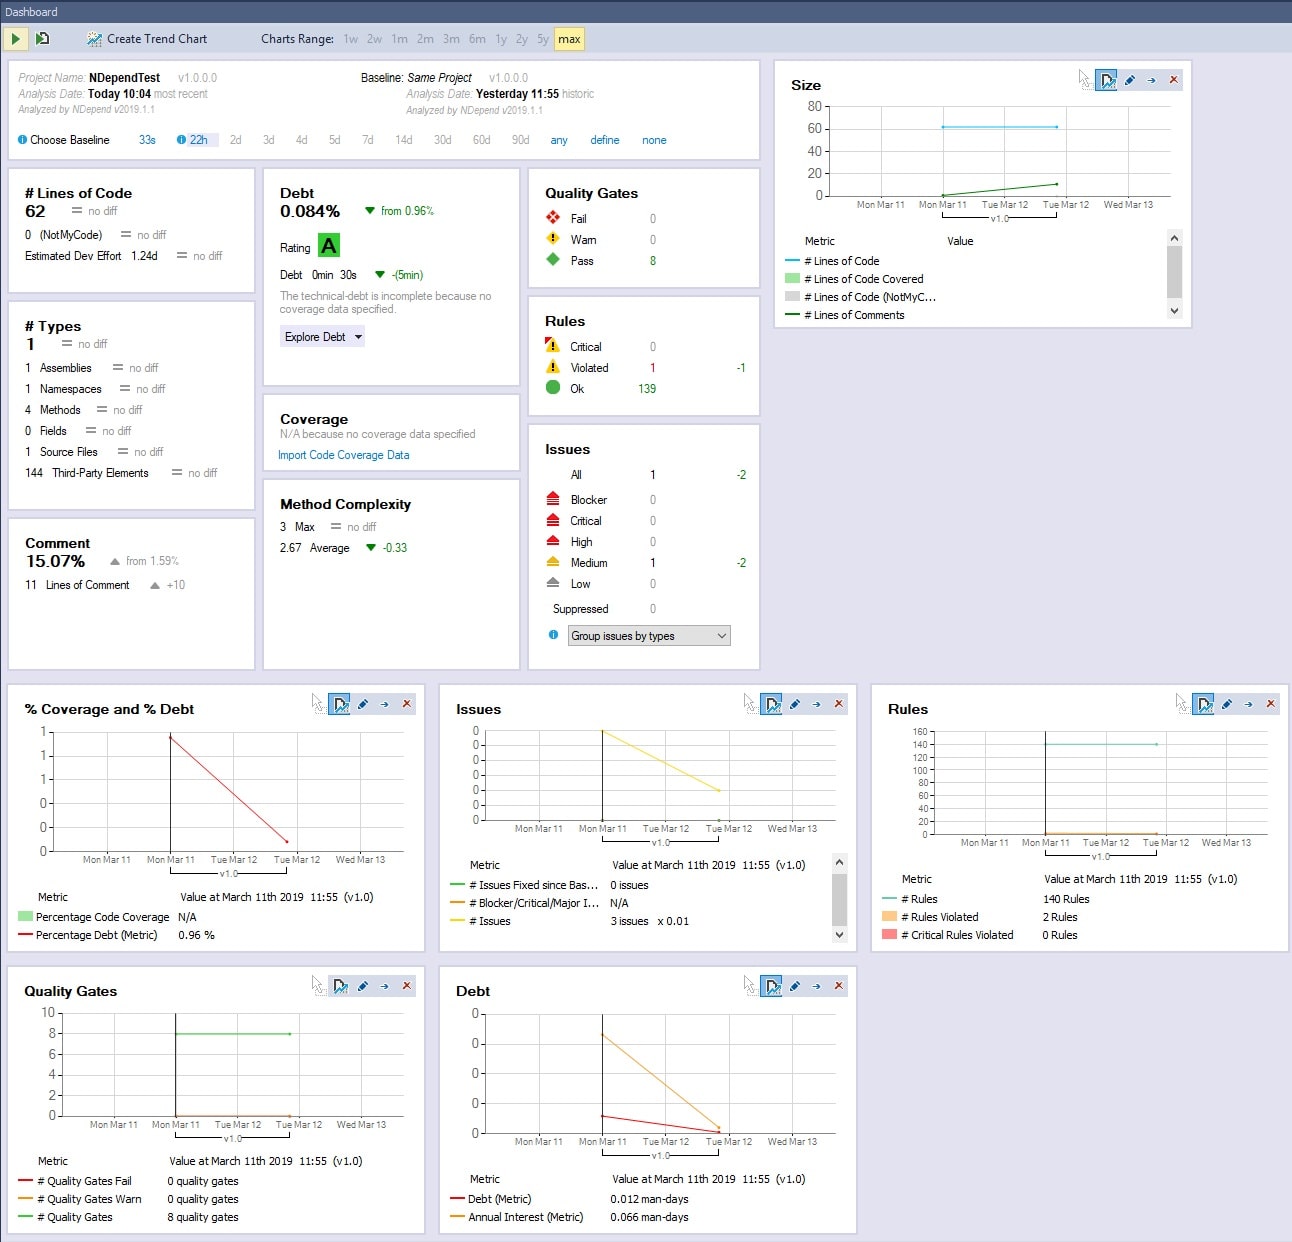The height and width of the screenshot is (1242, 1292).
Task: Click Percentage Code Coverage legend swatch
Action: point(25,917)
